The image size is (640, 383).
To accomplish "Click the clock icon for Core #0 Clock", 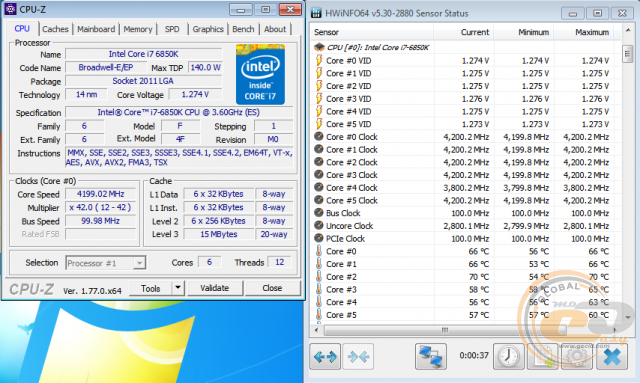I will pyautogui.click(x=319, y=136).
